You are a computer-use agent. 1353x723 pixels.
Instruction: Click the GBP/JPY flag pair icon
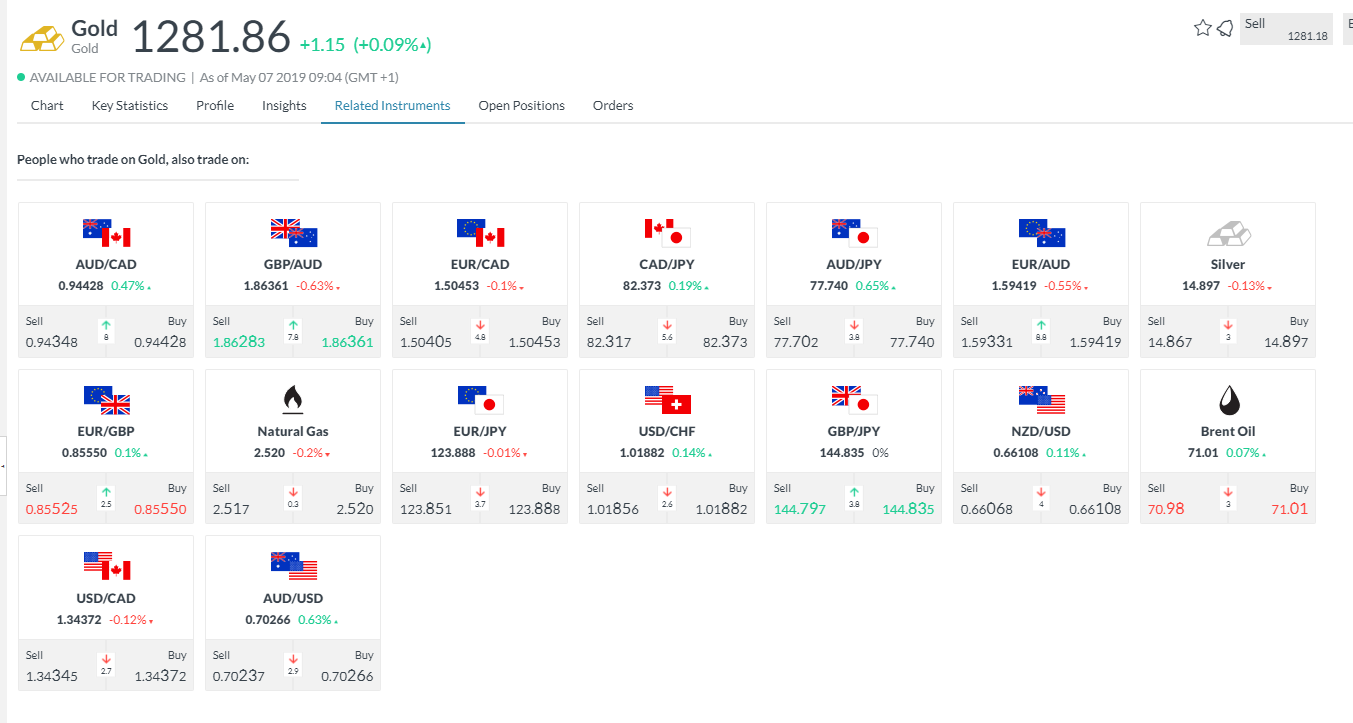point(854,400)
